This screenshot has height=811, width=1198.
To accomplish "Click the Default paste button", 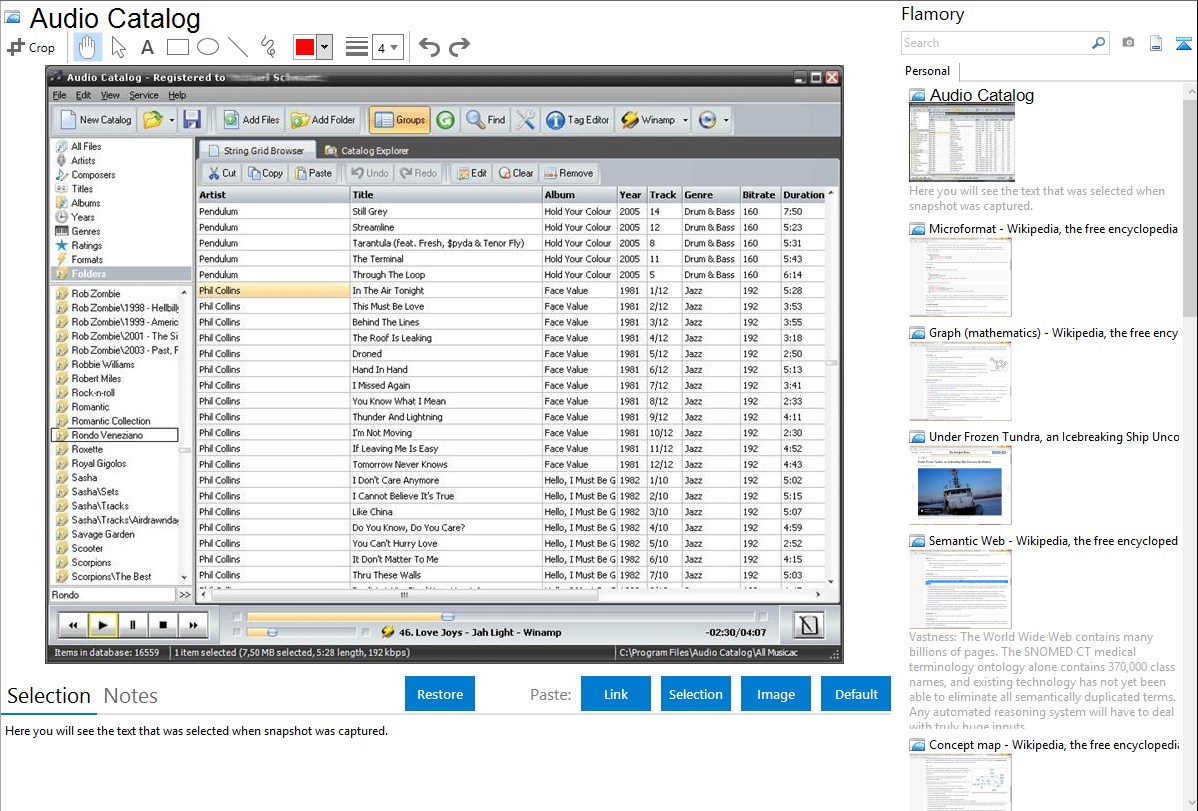I will coord(856,694).
